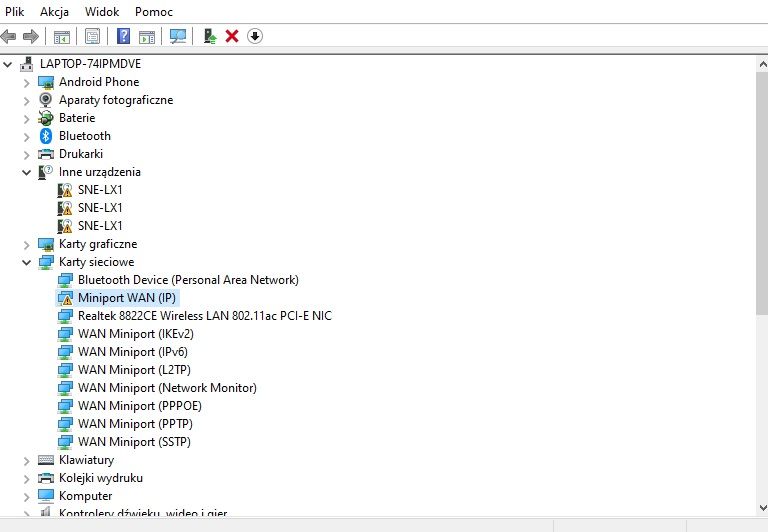Select WAN Miniport (PPTP)
768x532 pixels.
(x=135, y=424)
